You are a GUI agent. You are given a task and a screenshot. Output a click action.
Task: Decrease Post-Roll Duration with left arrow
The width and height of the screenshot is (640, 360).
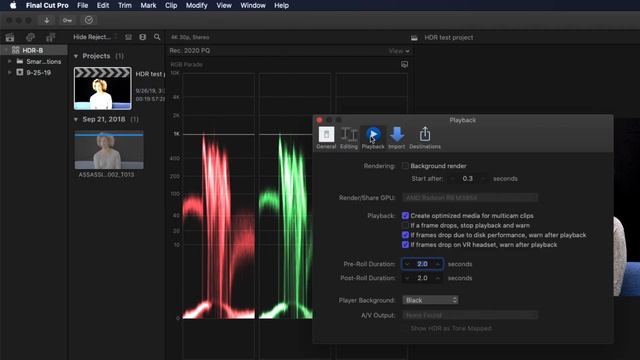[x=407, y=278]
